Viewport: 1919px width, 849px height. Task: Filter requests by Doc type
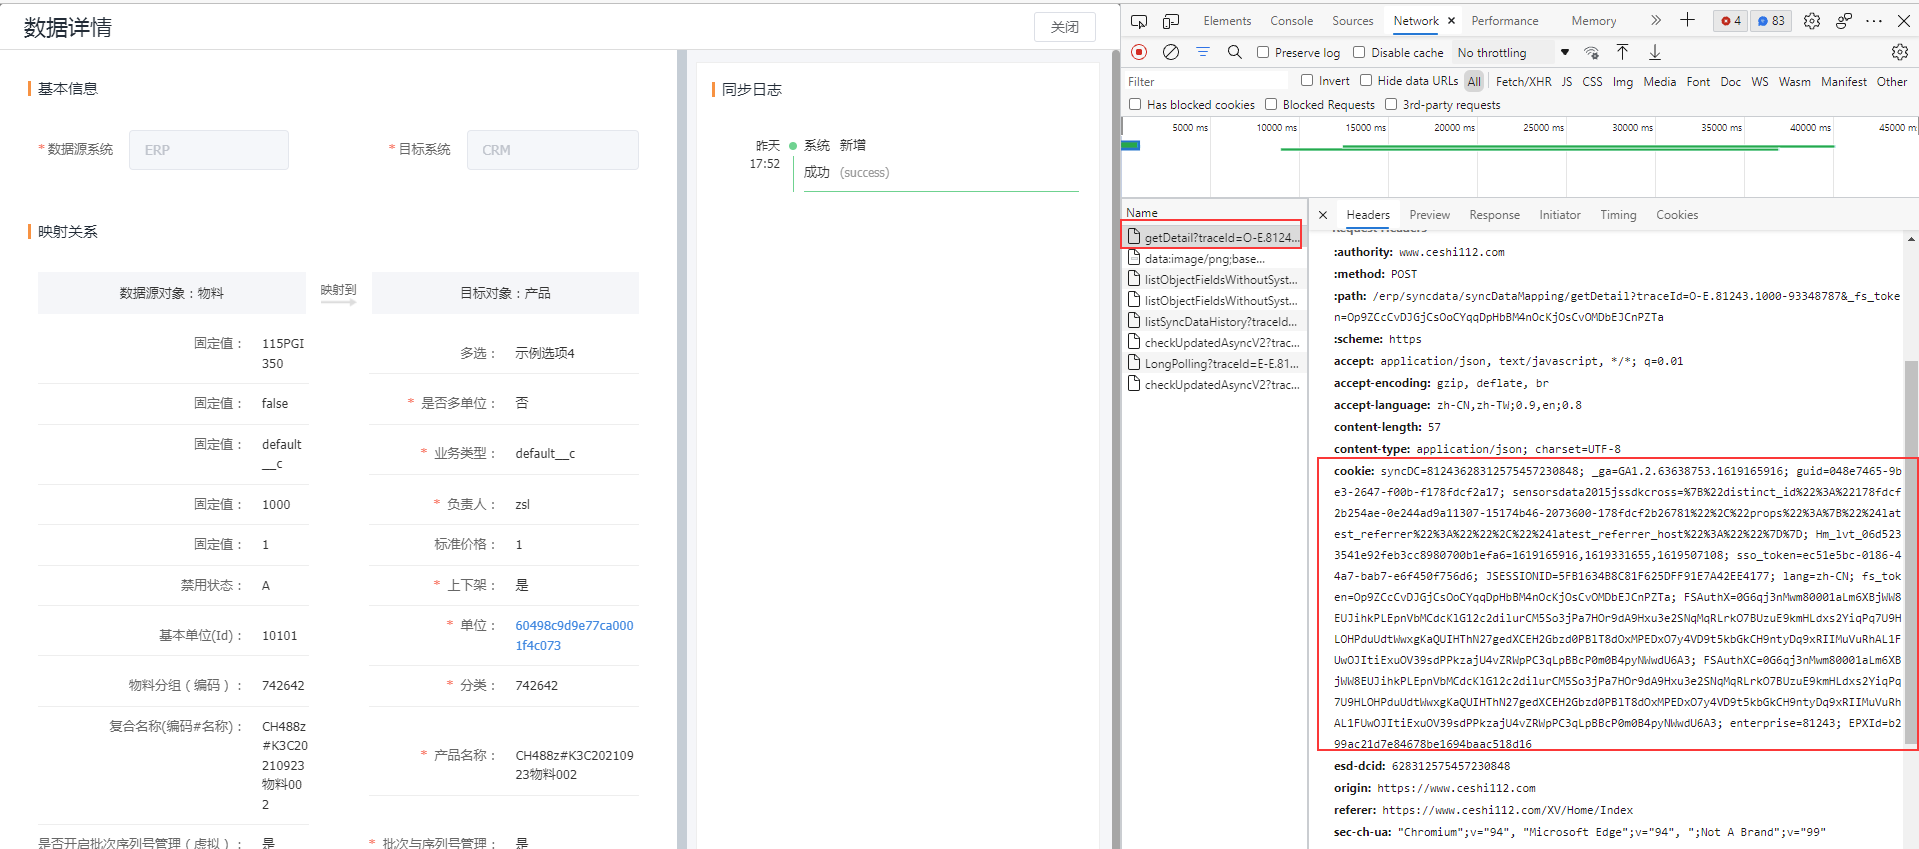click(1731, 82)
